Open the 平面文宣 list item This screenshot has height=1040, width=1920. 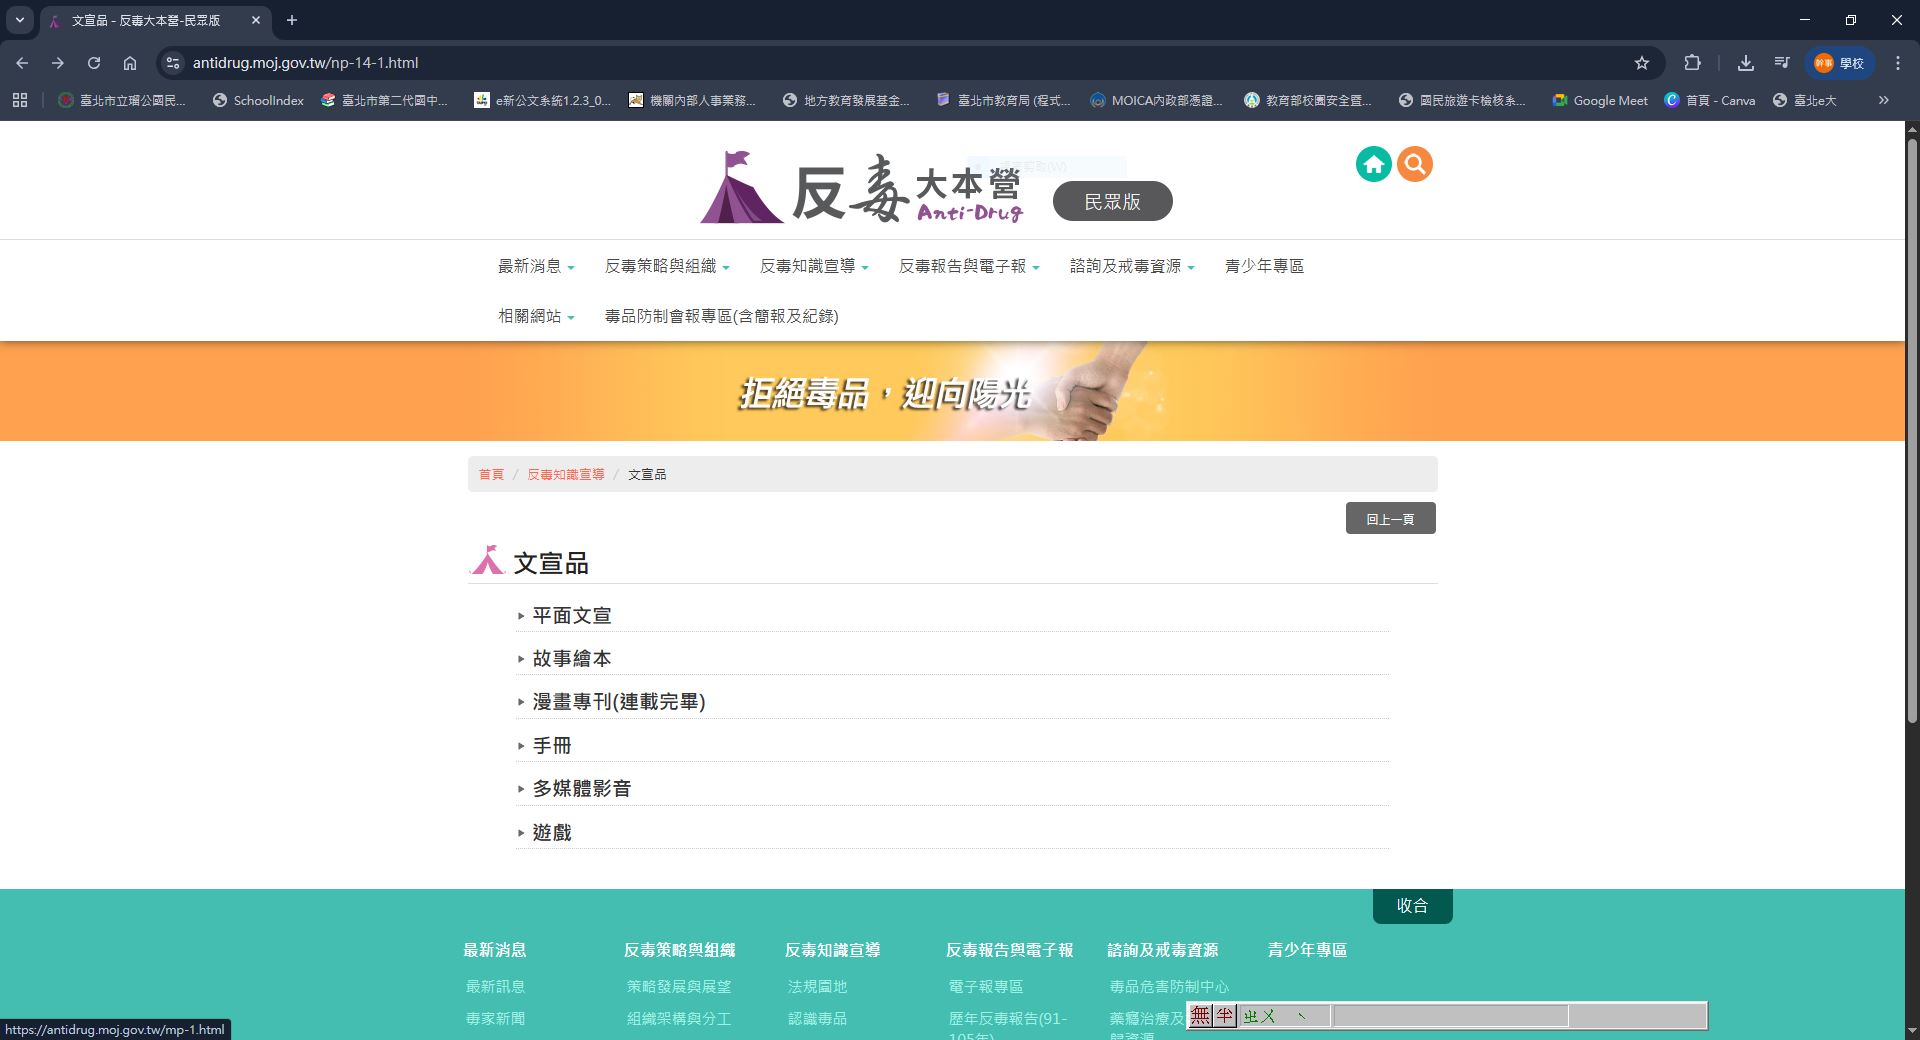click(x=571, y=616)
